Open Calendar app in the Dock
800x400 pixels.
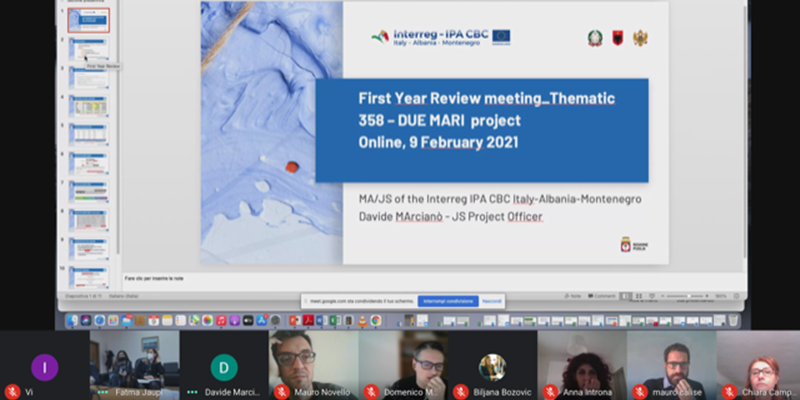click(154, 320)
